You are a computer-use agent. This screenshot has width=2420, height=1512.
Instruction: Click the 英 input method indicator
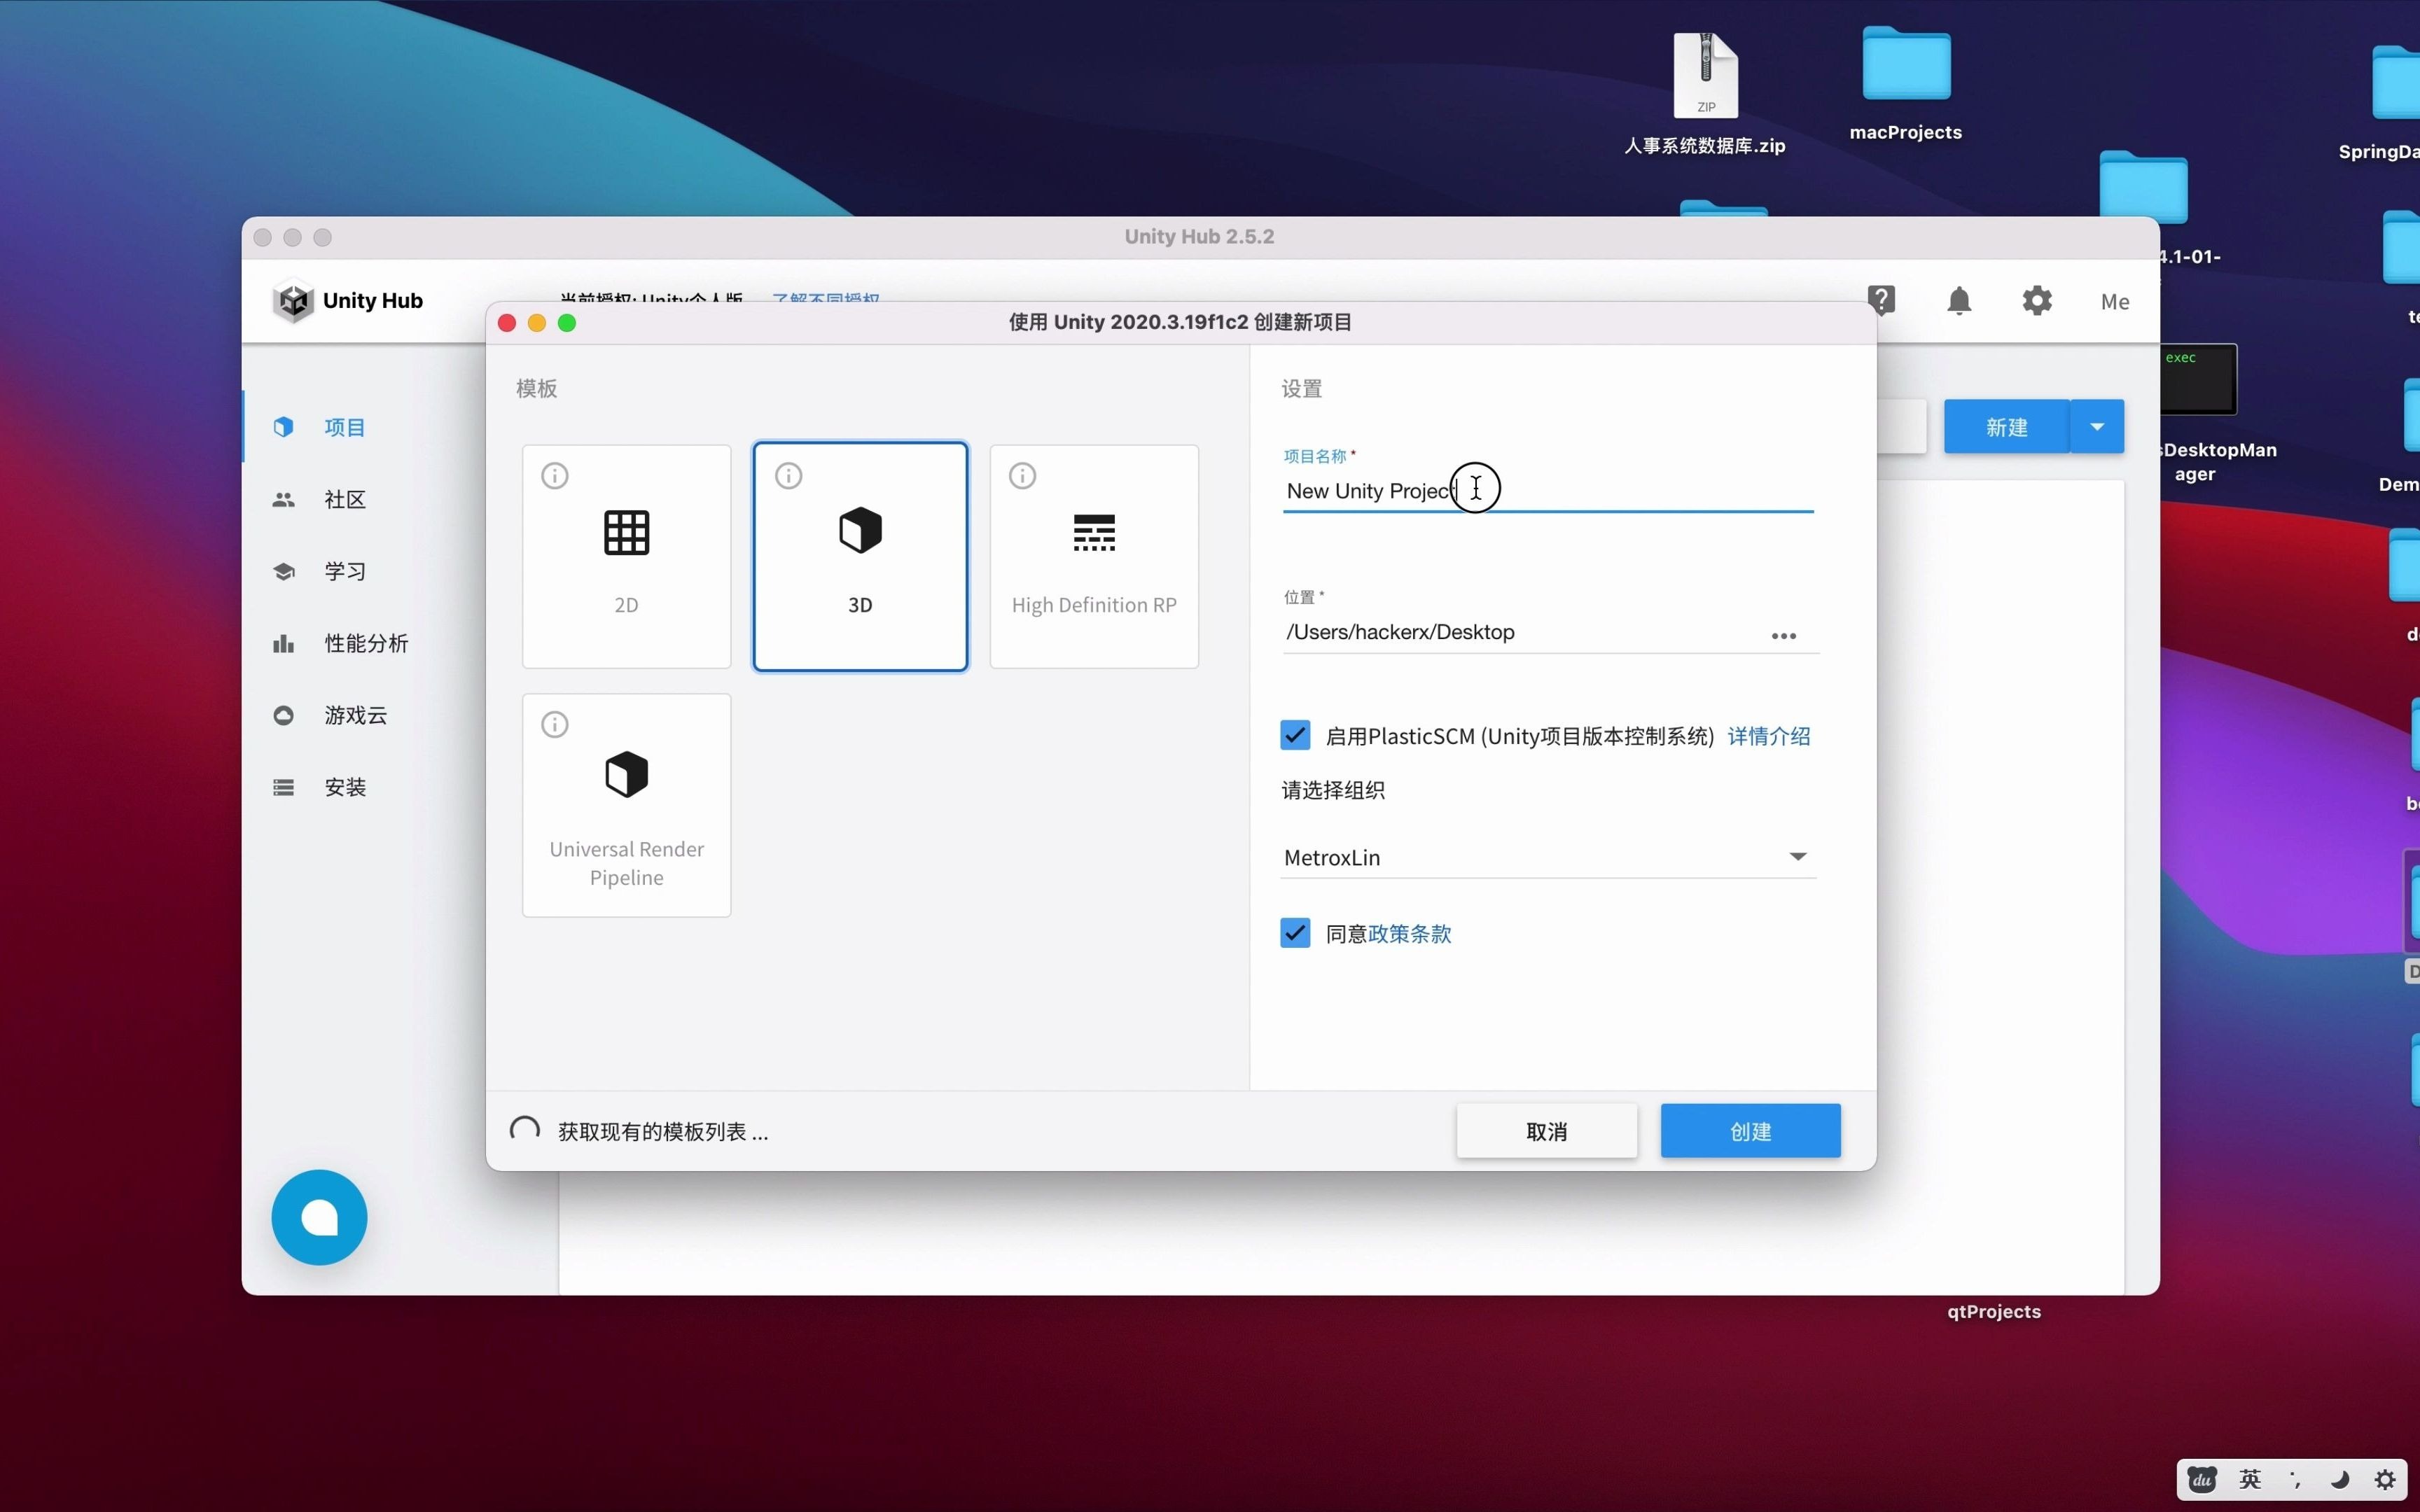click(2250, 1480)
